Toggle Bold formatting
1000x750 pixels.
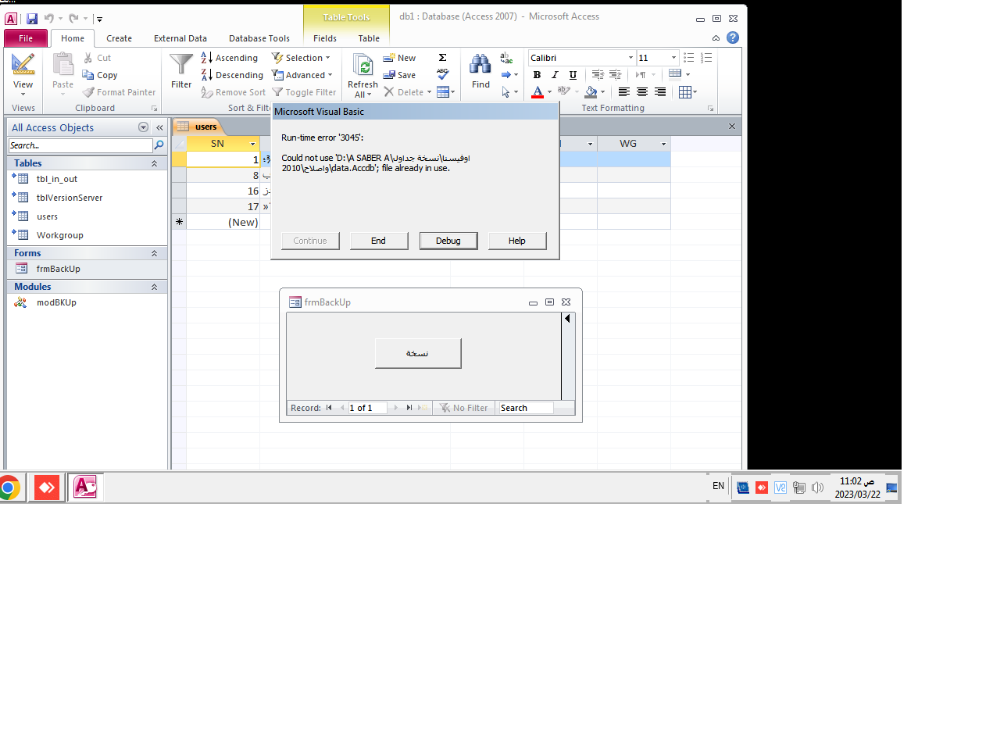(537, 75)
